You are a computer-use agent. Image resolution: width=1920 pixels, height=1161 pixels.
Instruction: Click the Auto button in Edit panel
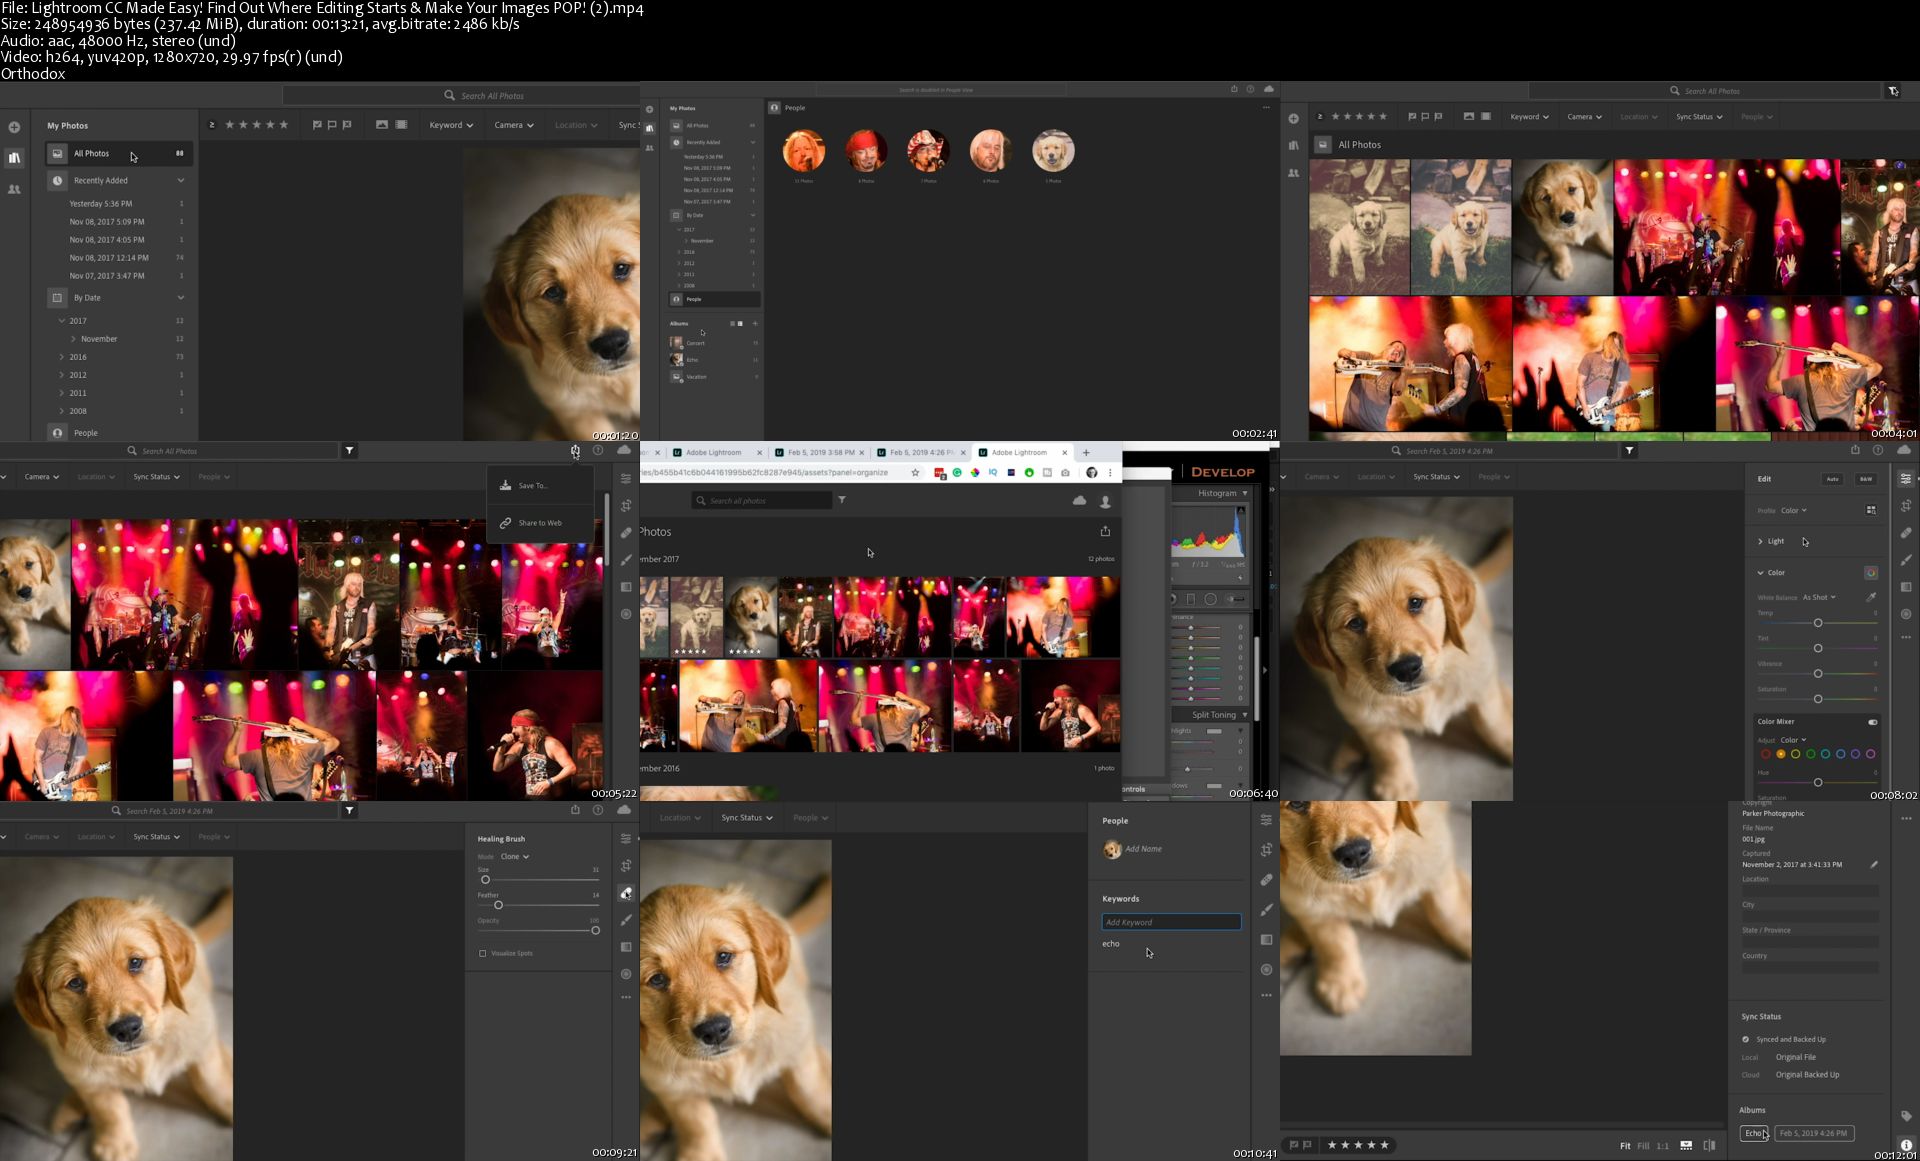1832,479
